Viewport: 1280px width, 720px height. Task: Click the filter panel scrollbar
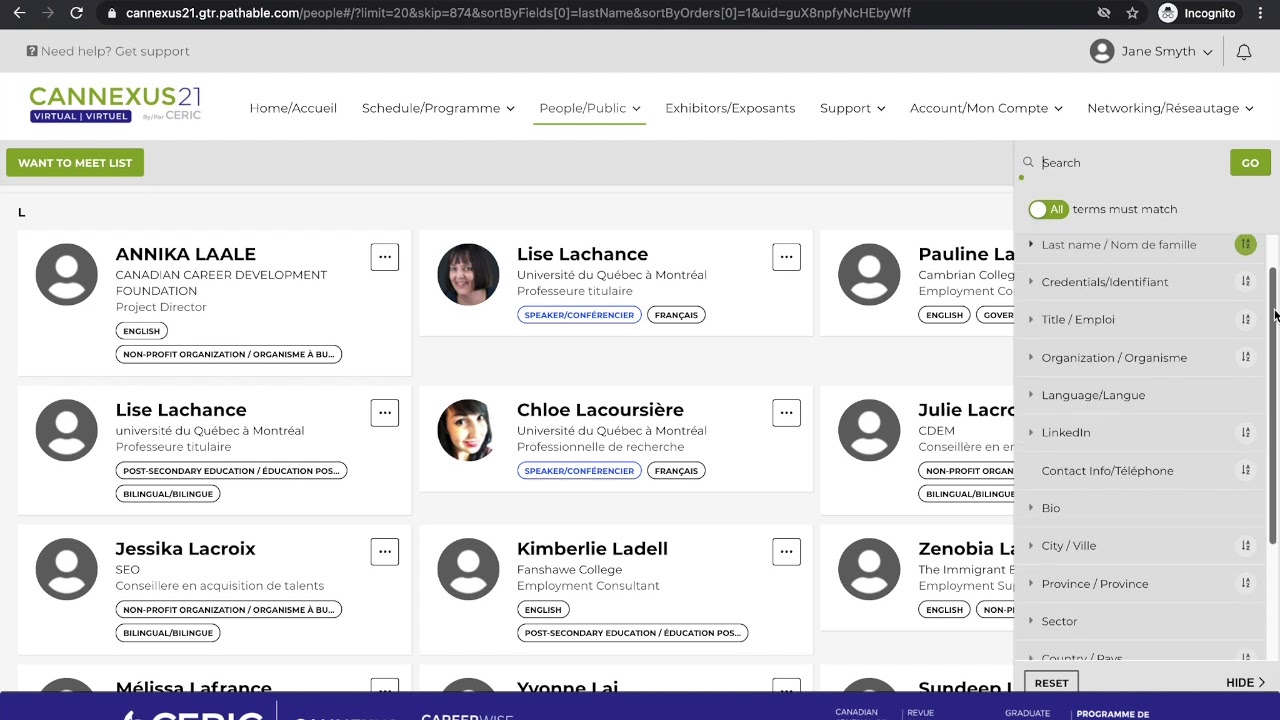point(1273,407)
